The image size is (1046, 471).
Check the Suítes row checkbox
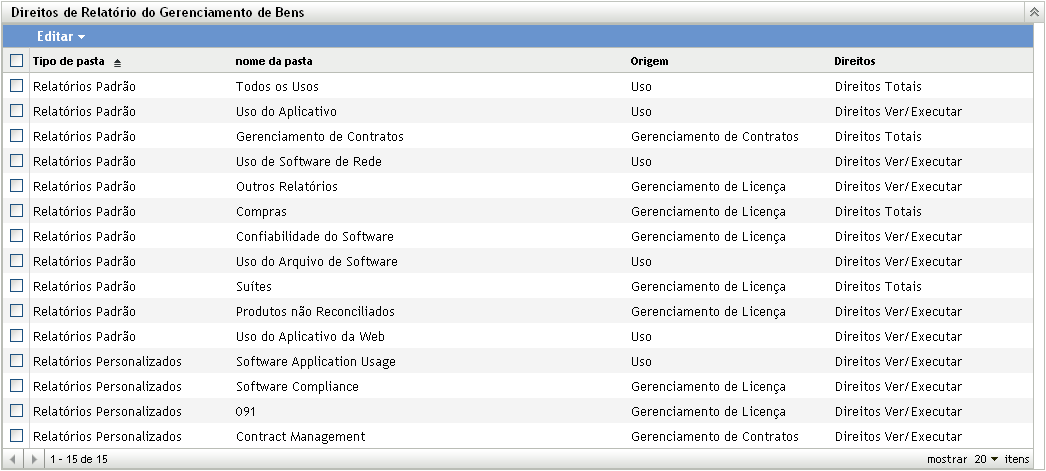pyautogui.click(x=16, y=286)
